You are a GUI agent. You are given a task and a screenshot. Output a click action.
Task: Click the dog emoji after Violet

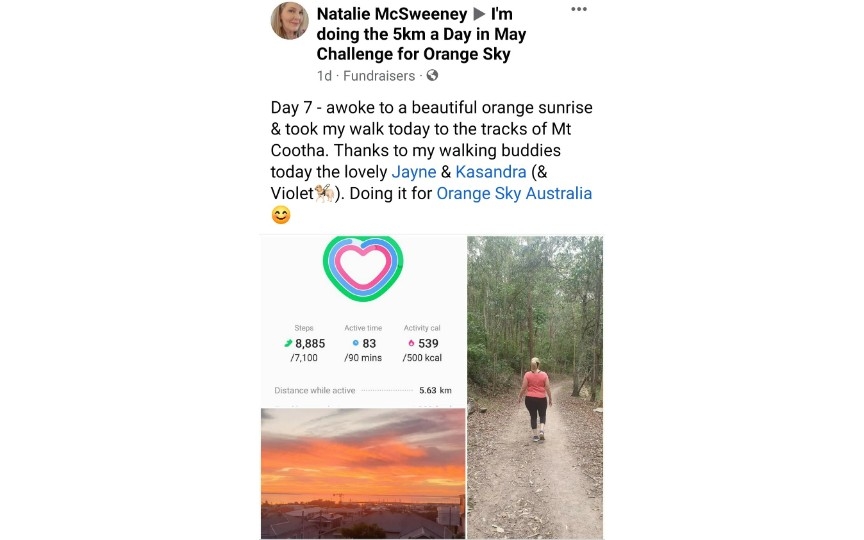(x=324, y=193)
